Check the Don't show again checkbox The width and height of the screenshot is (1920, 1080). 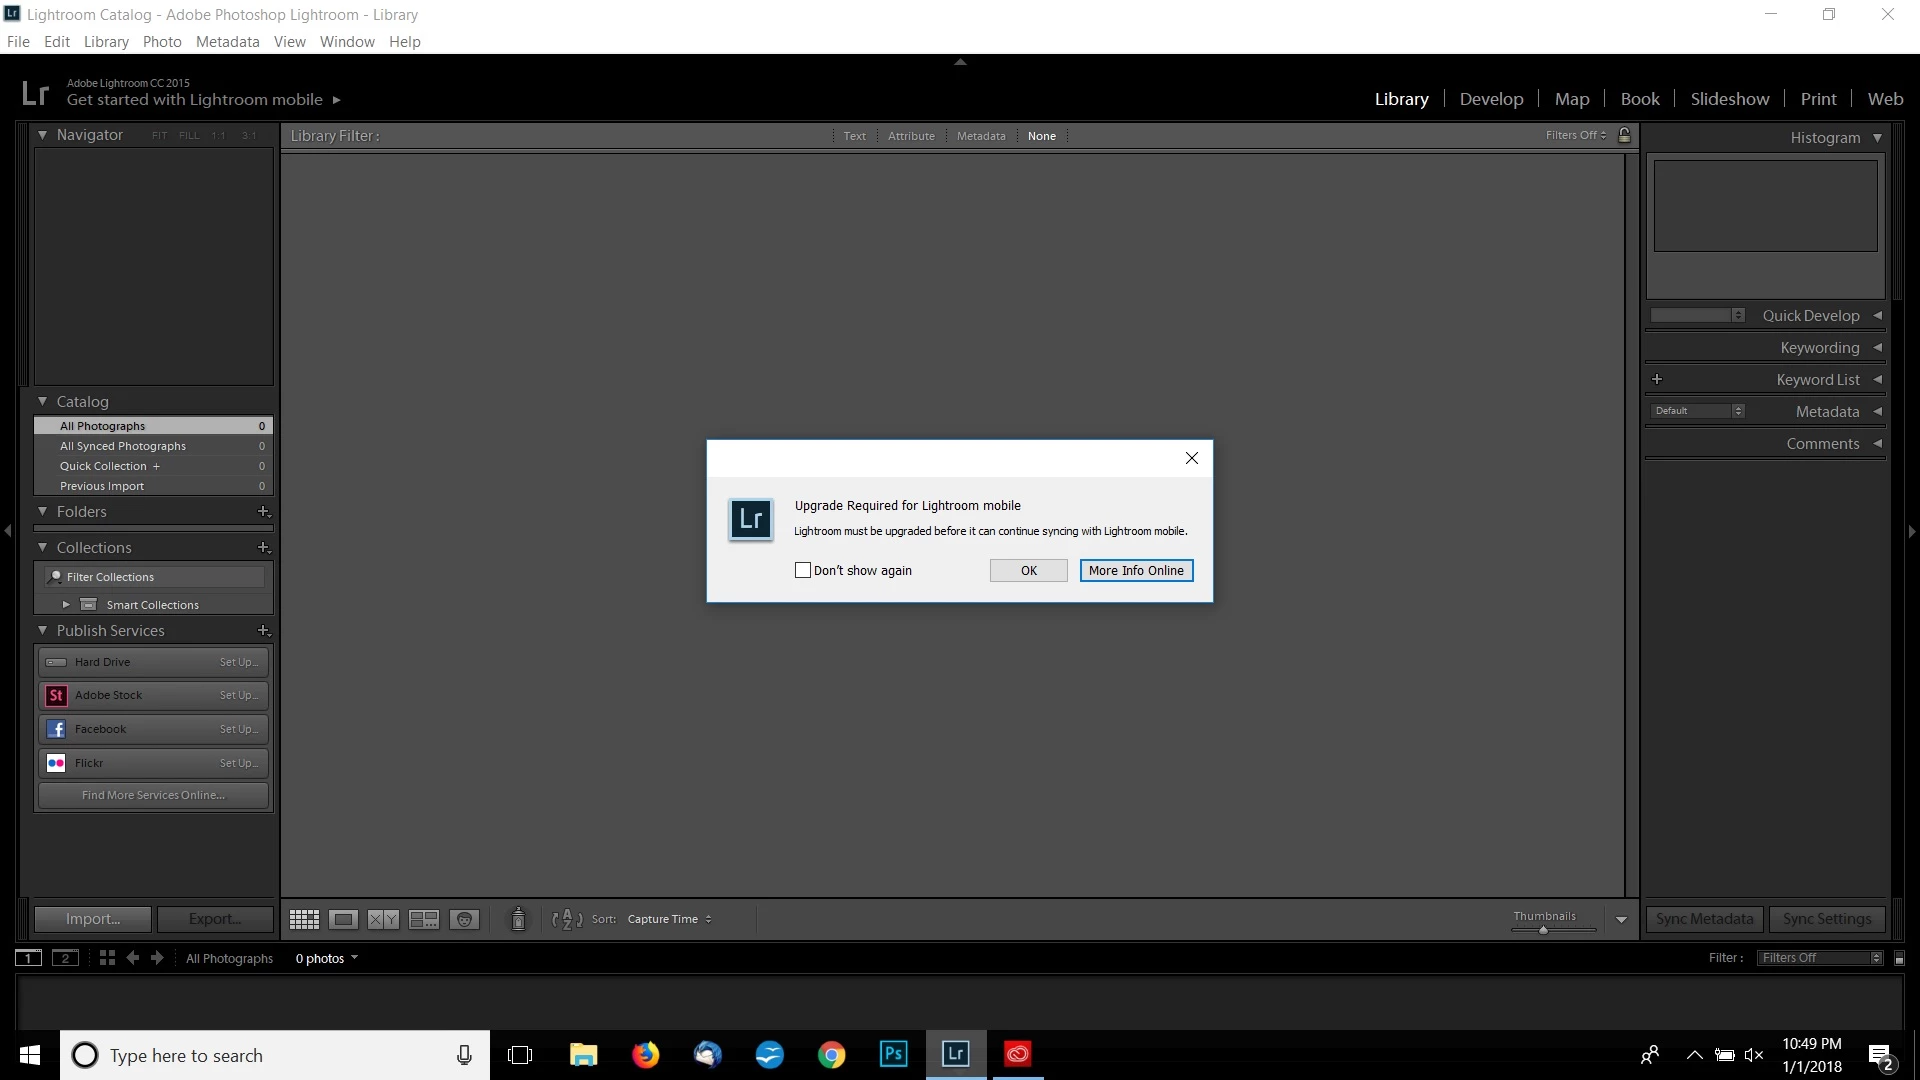(802, 570)
